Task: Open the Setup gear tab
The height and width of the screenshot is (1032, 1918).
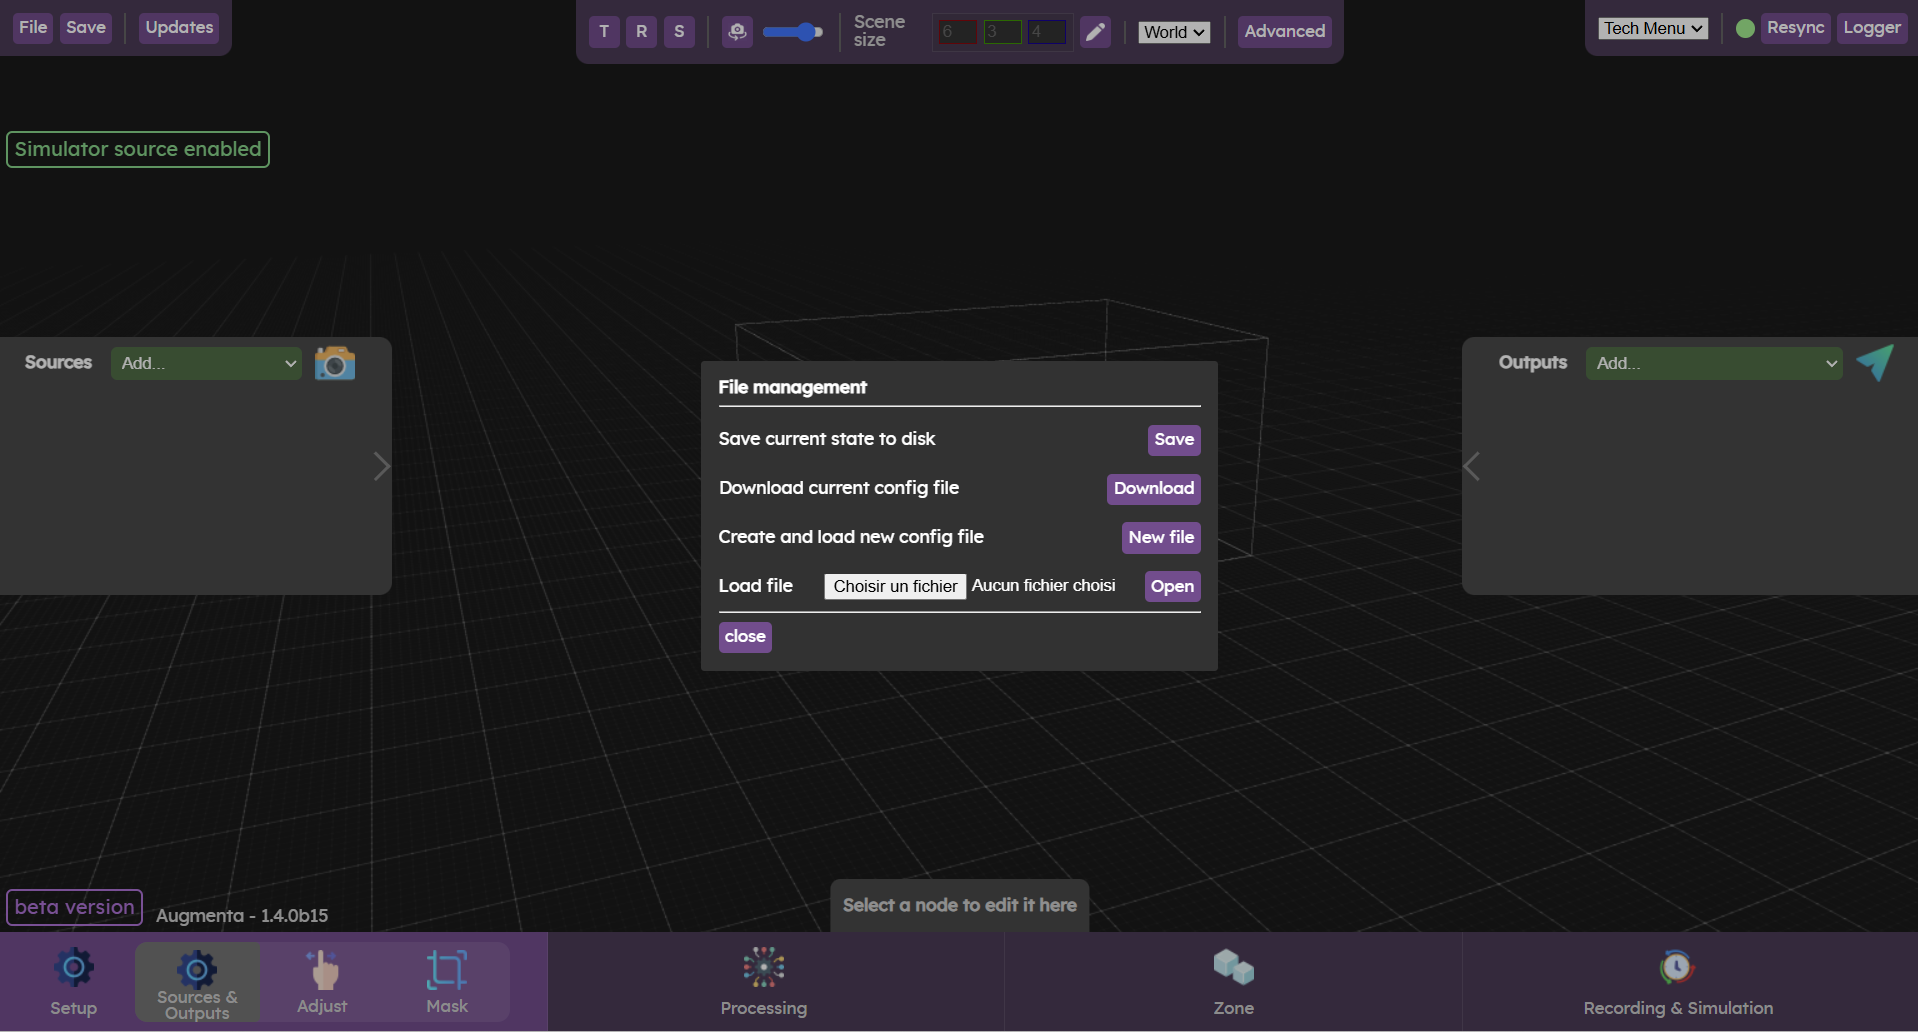Action: coord(74,982)
